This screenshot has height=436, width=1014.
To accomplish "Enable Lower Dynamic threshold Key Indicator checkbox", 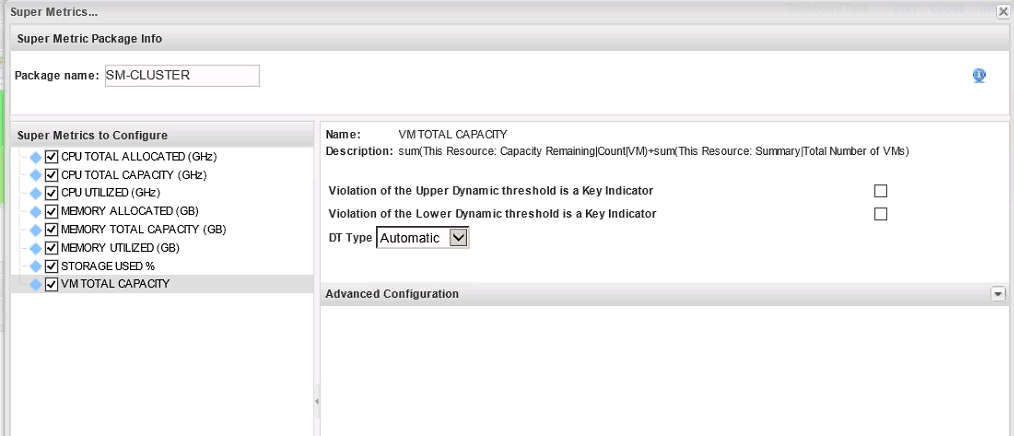I will point(880,214).
